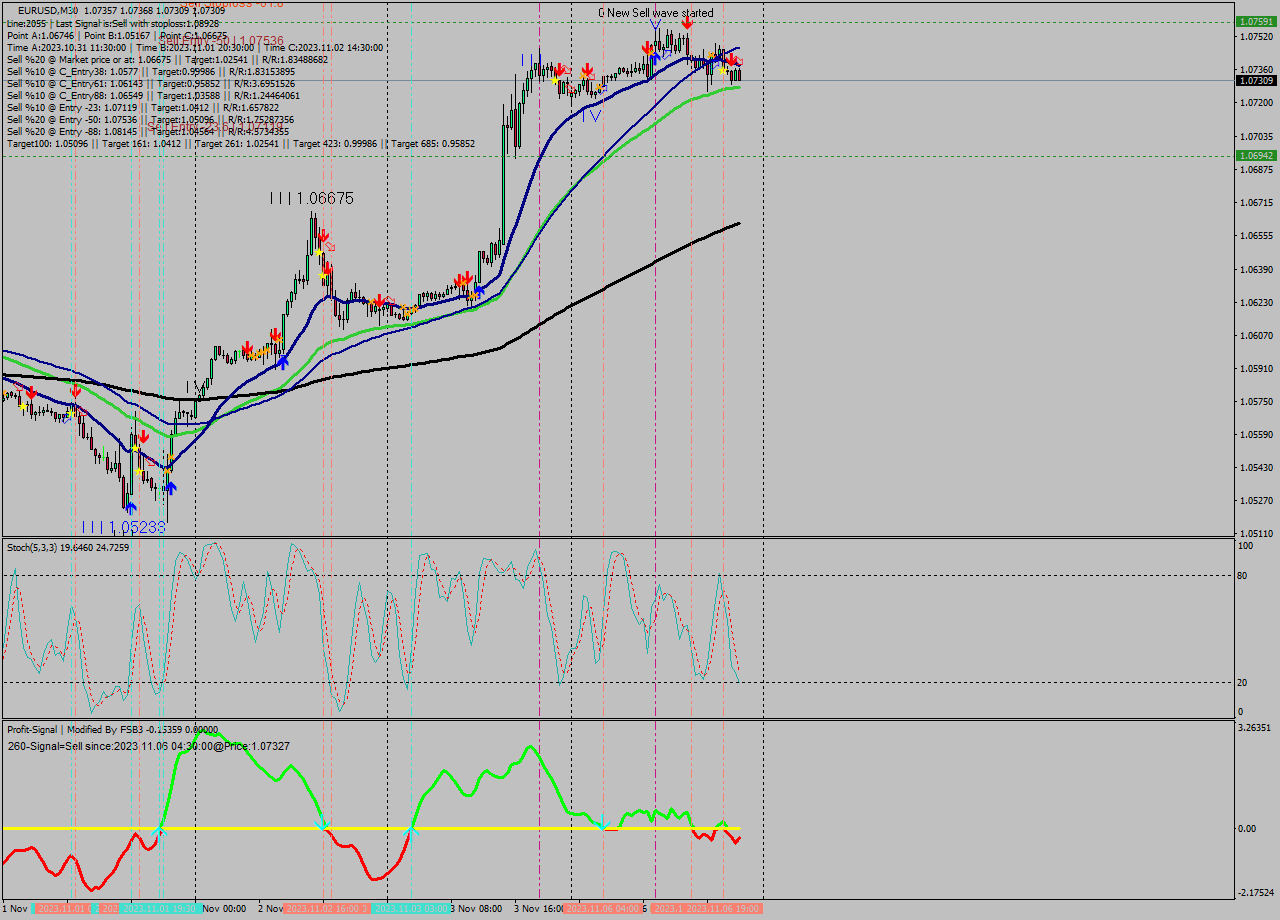The width and height of the screenshot is (1280, 920).
Task: Click the "3 Nov 08:00" time axis label
Action: pos(475,910)
